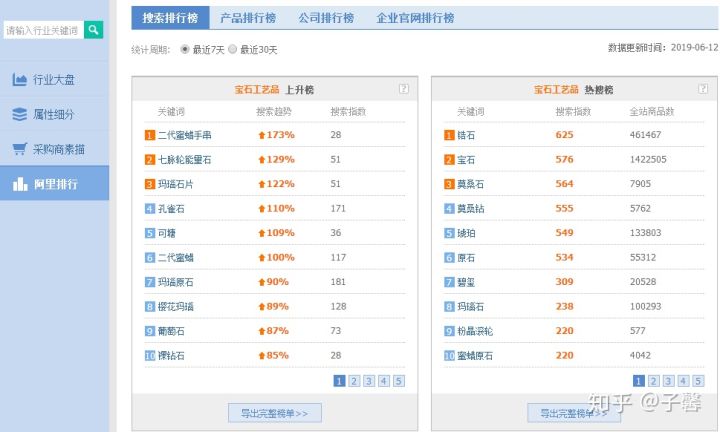Click the green search magnifier icon
The width and height of the screenshot is (720, 432).
pyautogui.click(x=93, y=30)
